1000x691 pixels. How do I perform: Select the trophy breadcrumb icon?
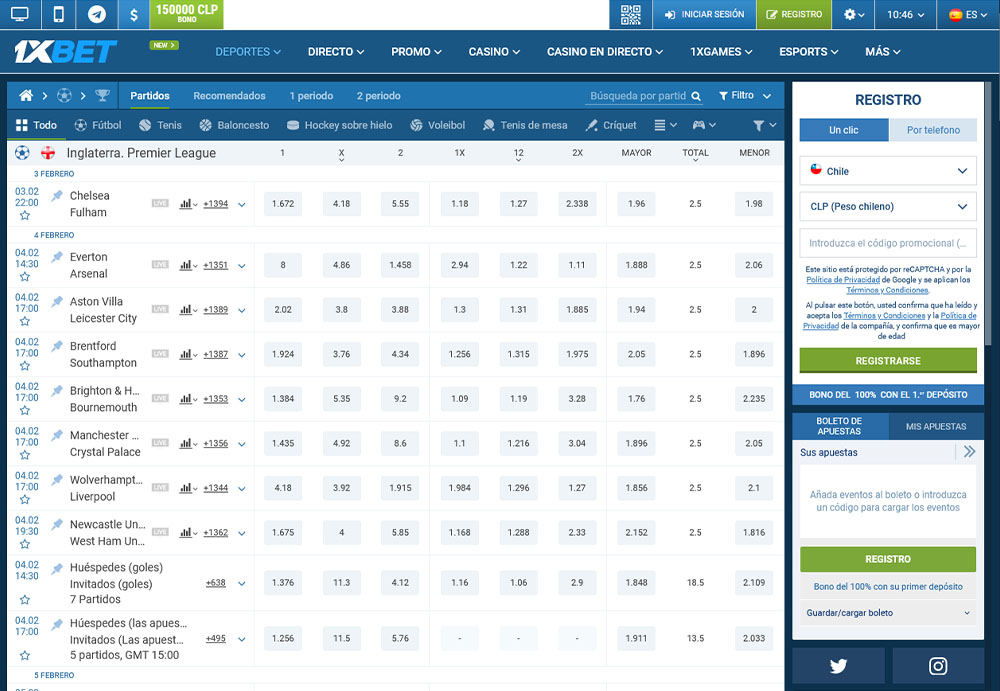(x=102, y=96)
